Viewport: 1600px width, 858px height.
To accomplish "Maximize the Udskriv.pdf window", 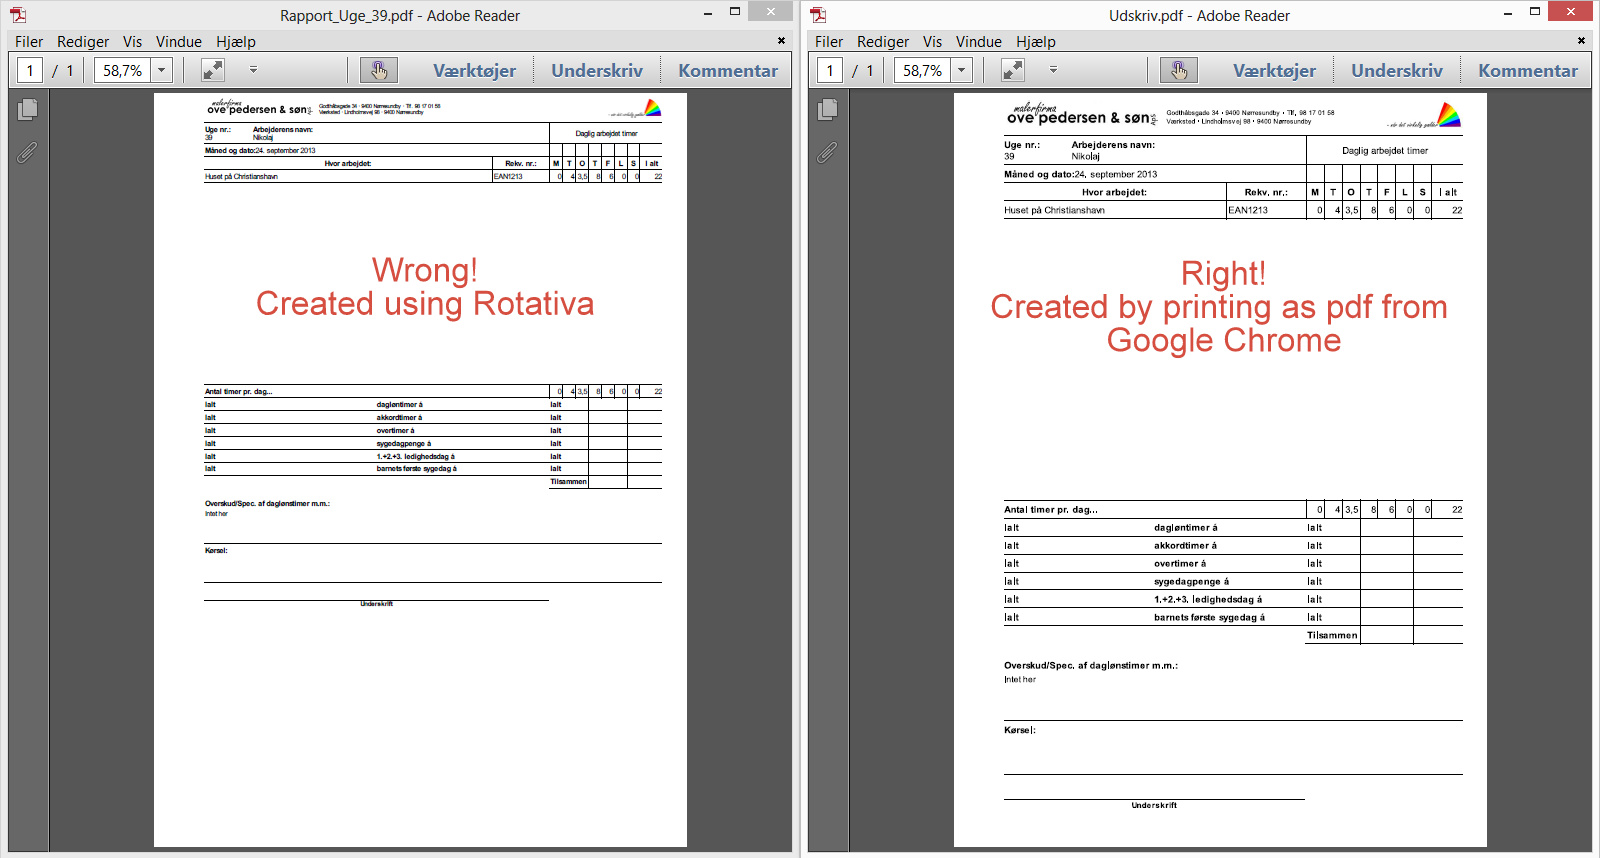I will pyautogui.click(x=1535, y=12).
